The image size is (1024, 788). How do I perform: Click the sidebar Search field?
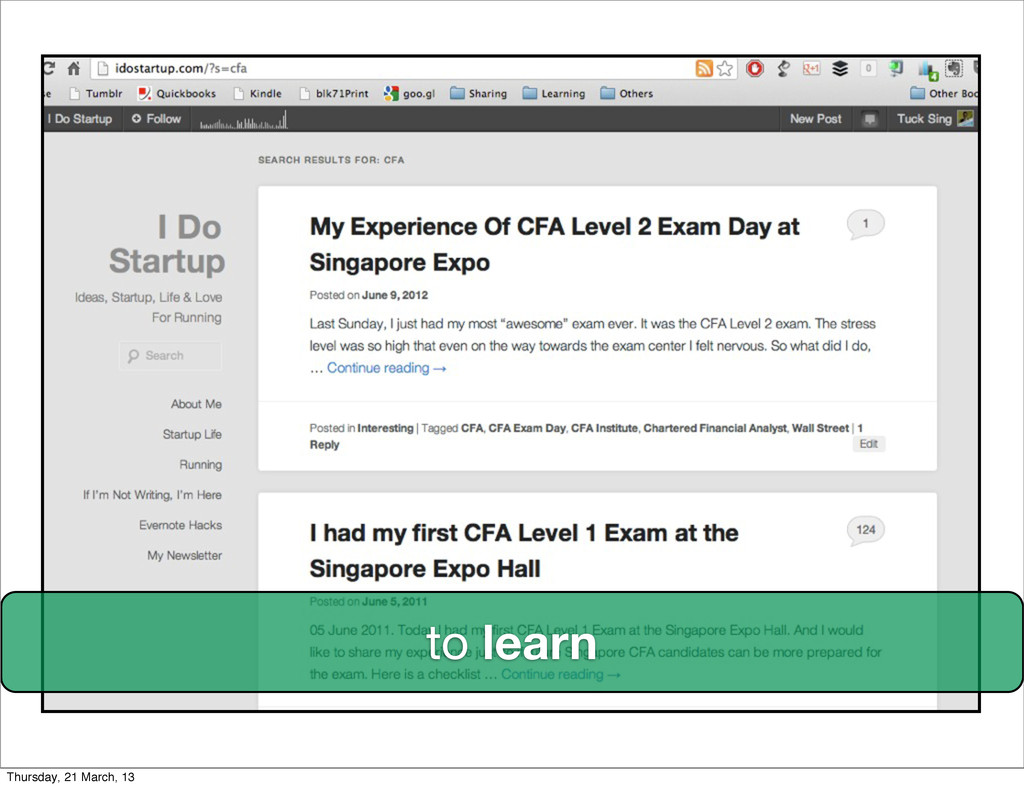[171, 355]
